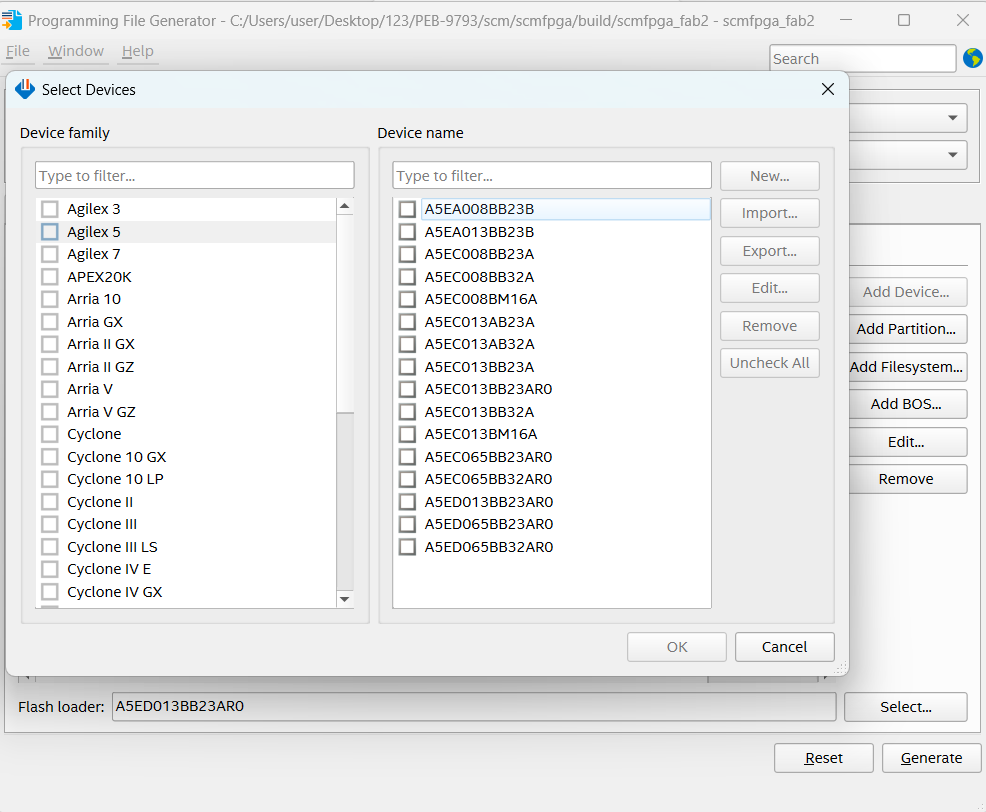986x812 pixels.
Task: Open the File menu
Action: [18, 51]
